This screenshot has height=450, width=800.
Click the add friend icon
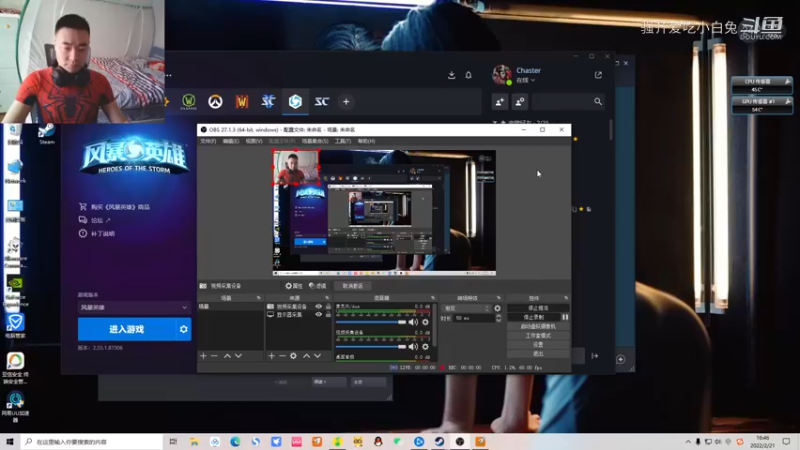[499, 102]
